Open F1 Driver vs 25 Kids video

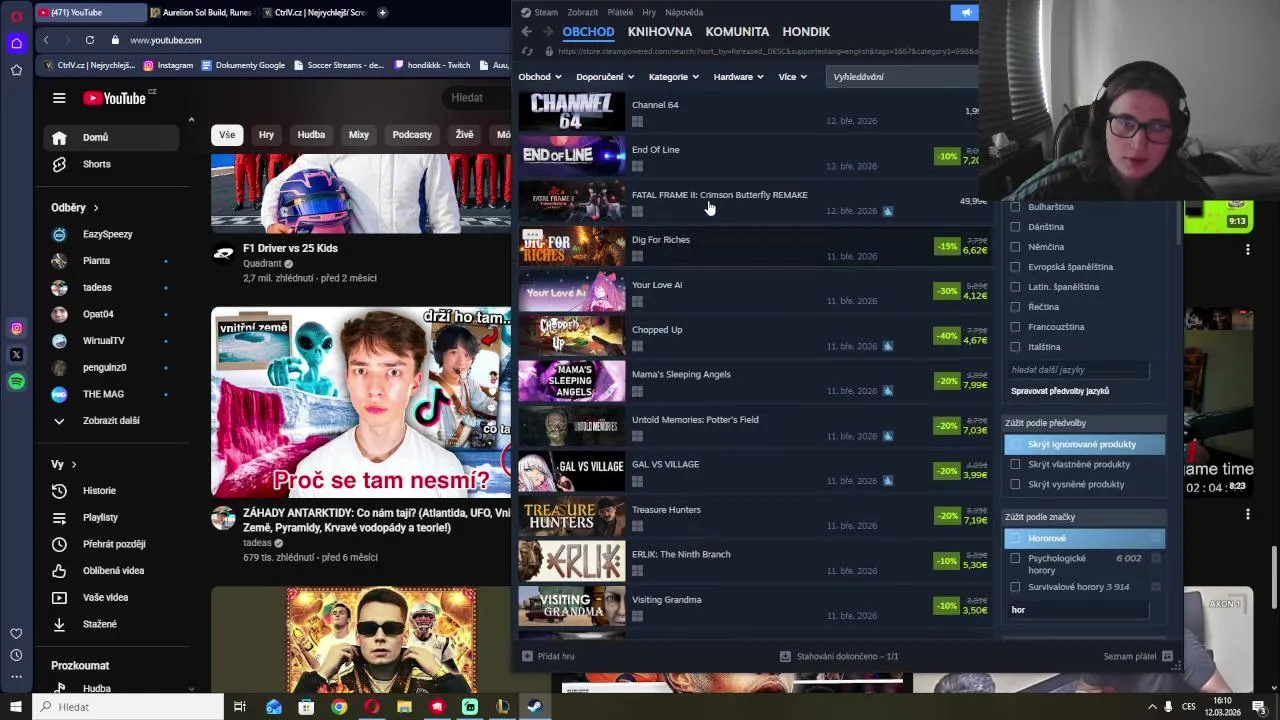[291, 248]
